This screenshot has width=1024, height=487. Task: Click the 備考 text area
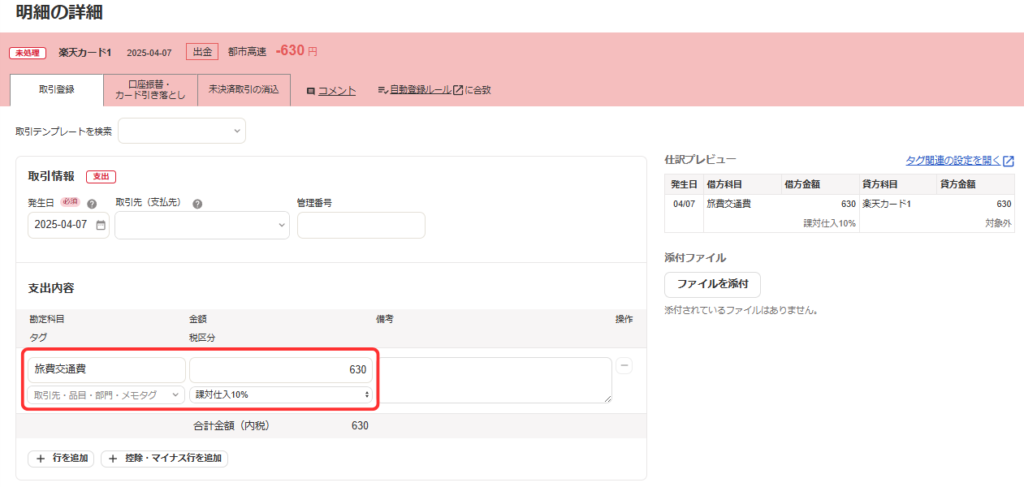coord(494,380)
